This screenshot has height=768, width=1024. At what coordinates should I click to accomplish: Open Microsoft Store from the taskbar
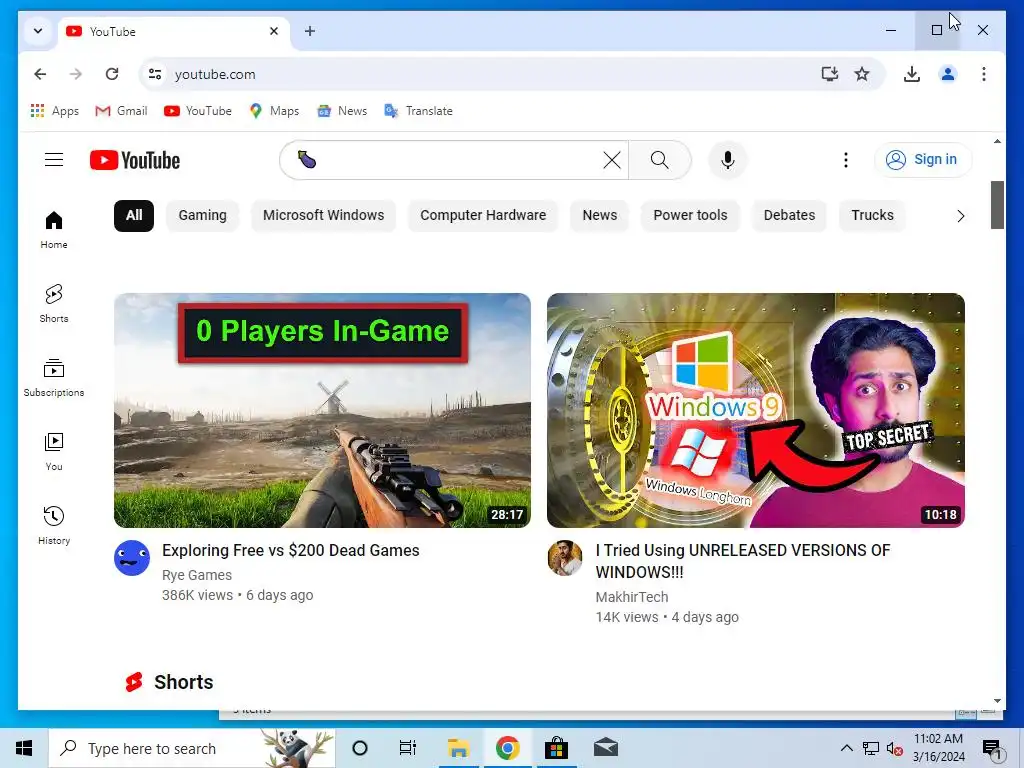pyautogui.click(x=556, y=748)
